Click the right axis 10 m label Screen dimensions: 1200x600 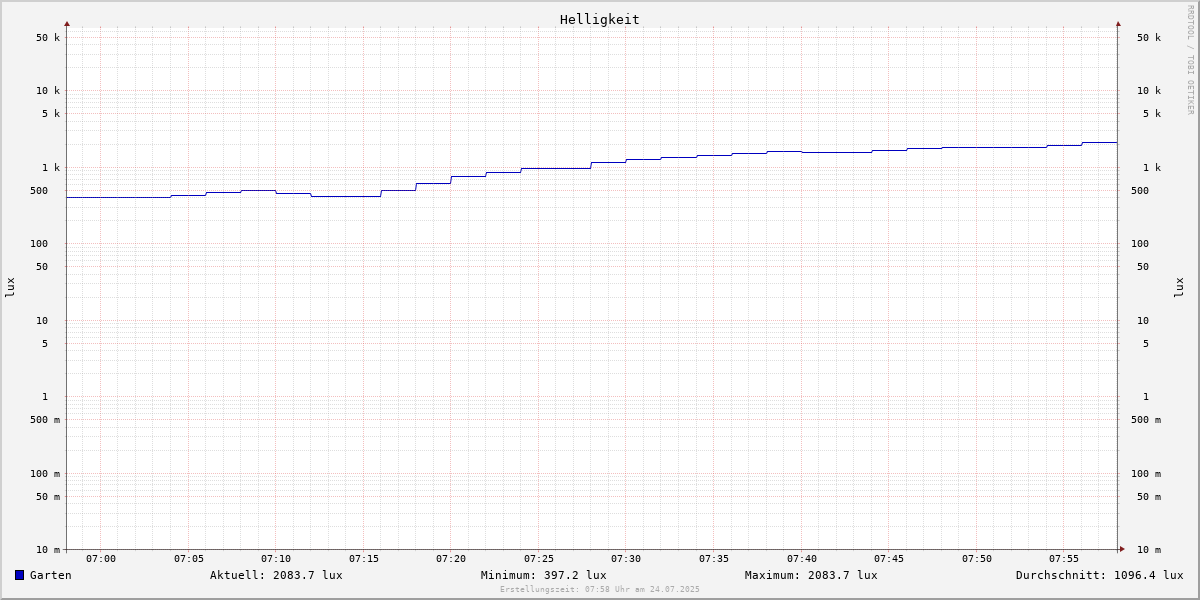(x=1149, y=550)
